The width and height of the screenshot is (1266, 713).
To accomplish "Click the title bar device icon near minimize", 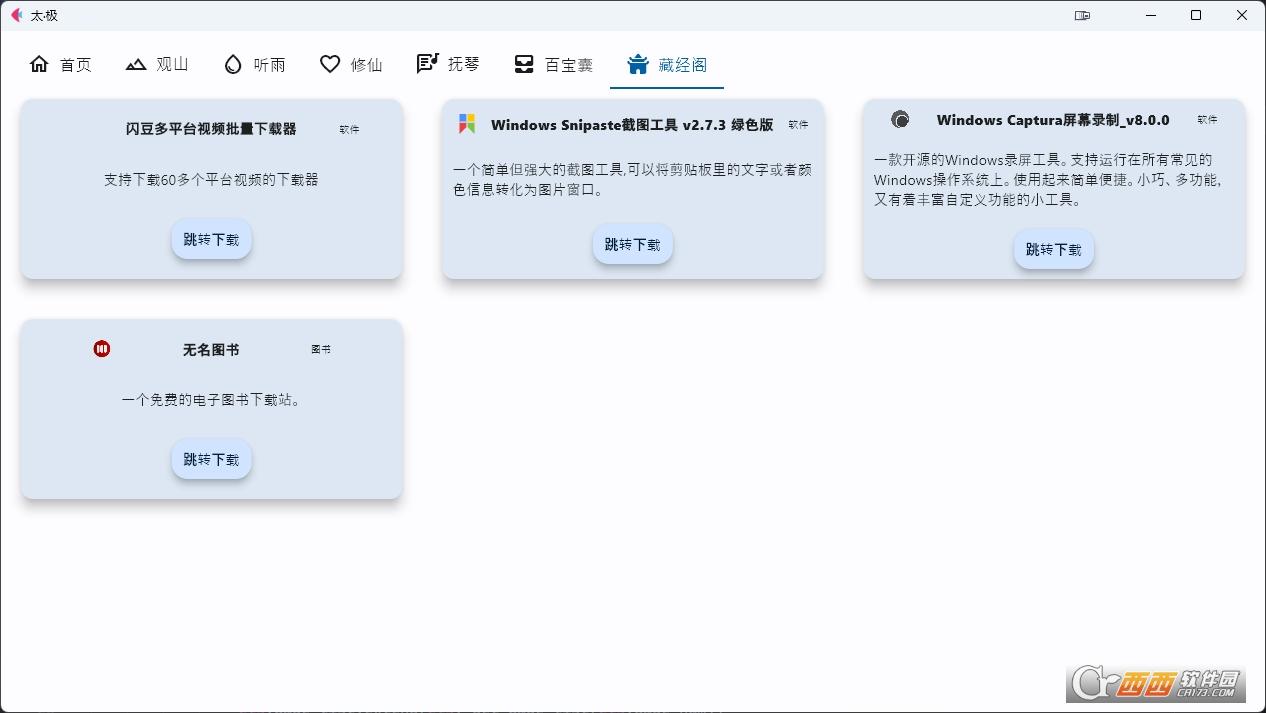I will pos(1082,15).
